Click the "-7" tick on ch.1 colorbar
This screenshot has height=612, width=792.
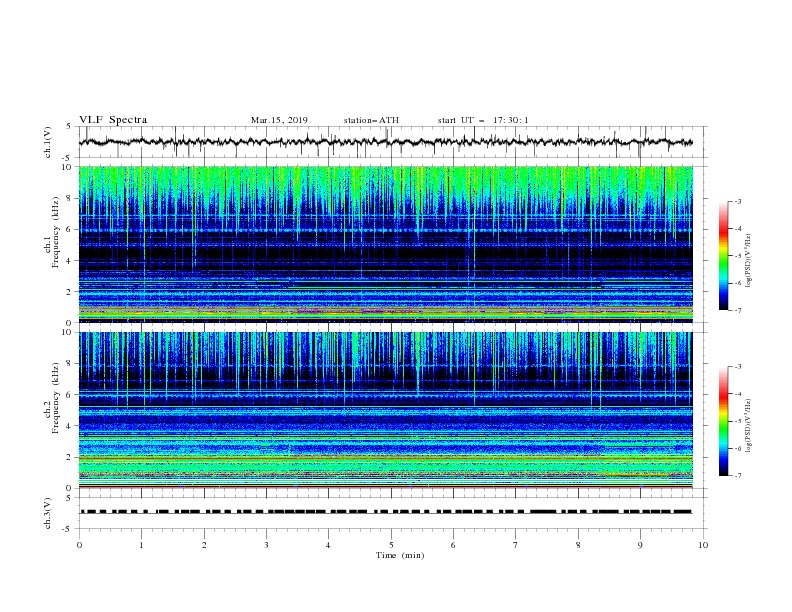click(x=738, y=310)
